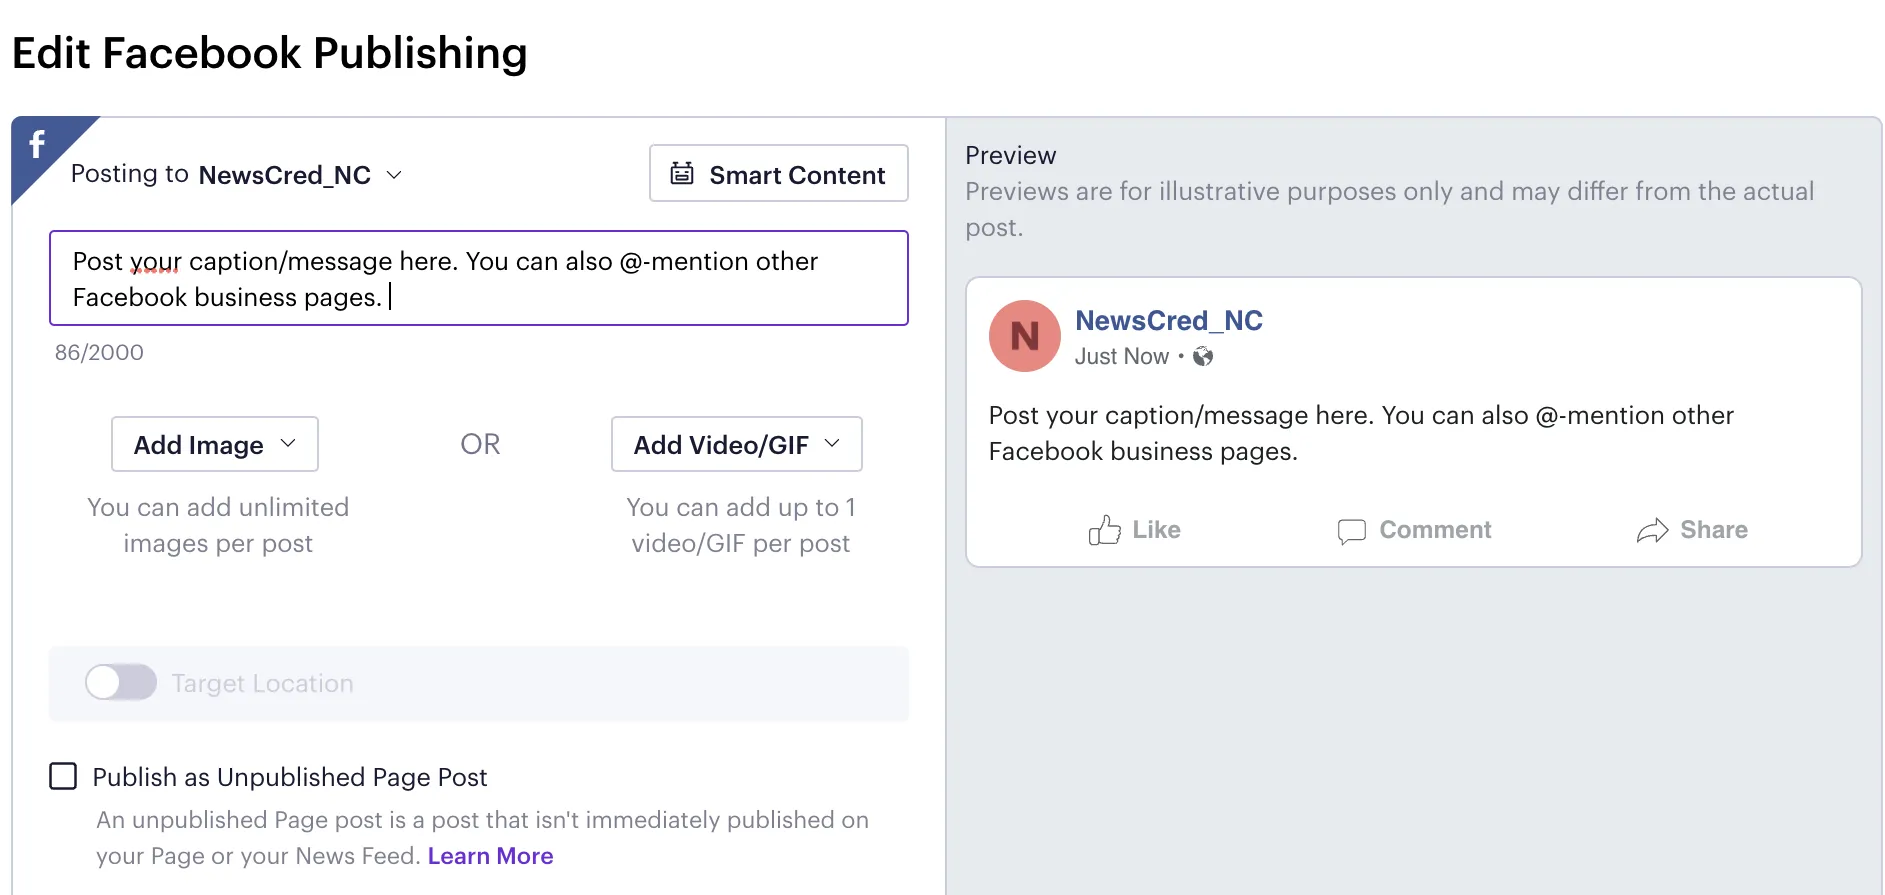Click the Preview section heading

pos(1010,155)
